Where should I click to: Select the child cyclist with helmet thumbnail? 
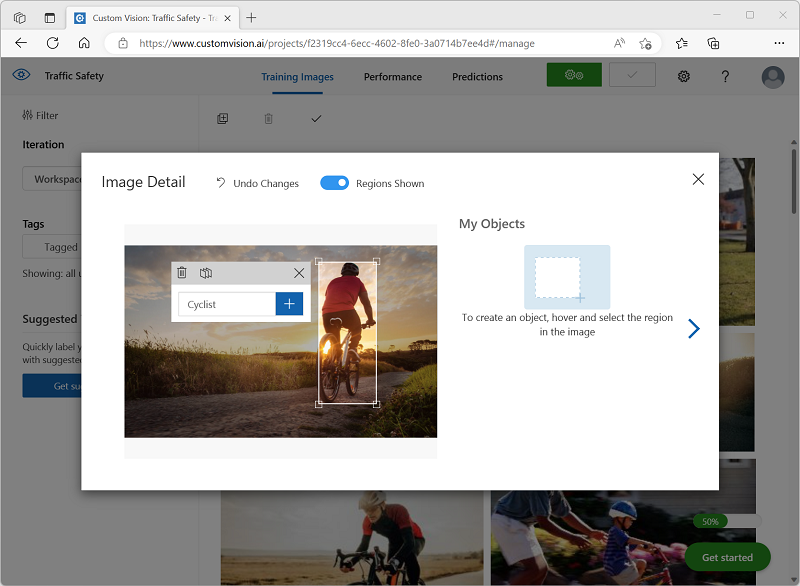coord(622,538)
